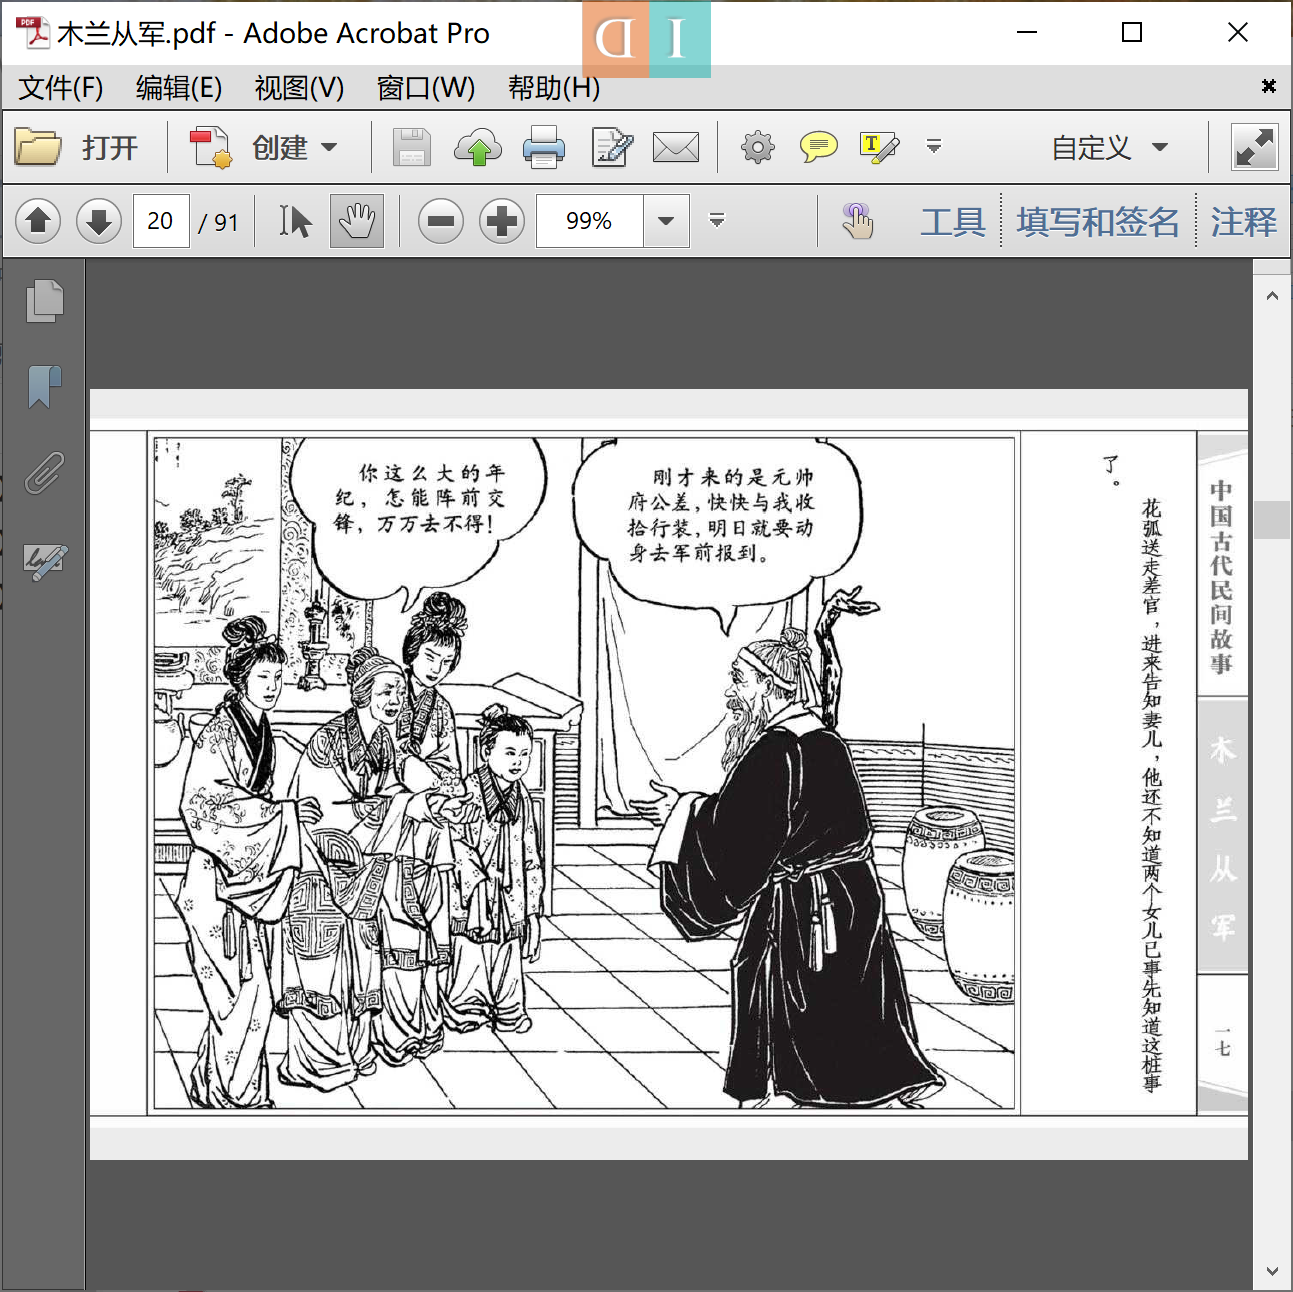Click the Send email envelope icon

[676, 148]
